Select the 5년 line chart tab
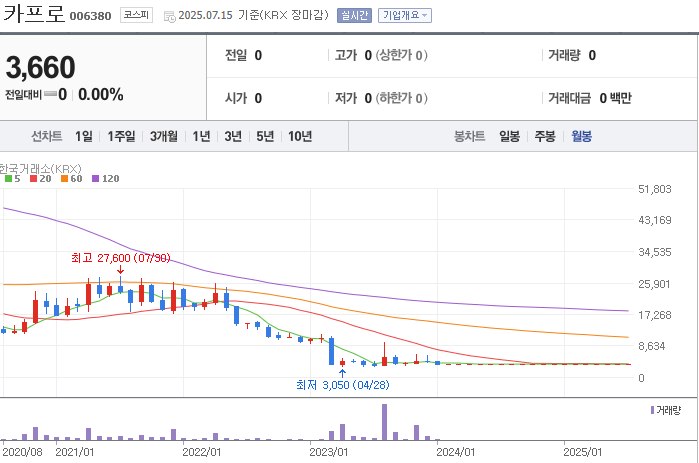The width and height of the screenshot is (699, 463). pos(265,136)
